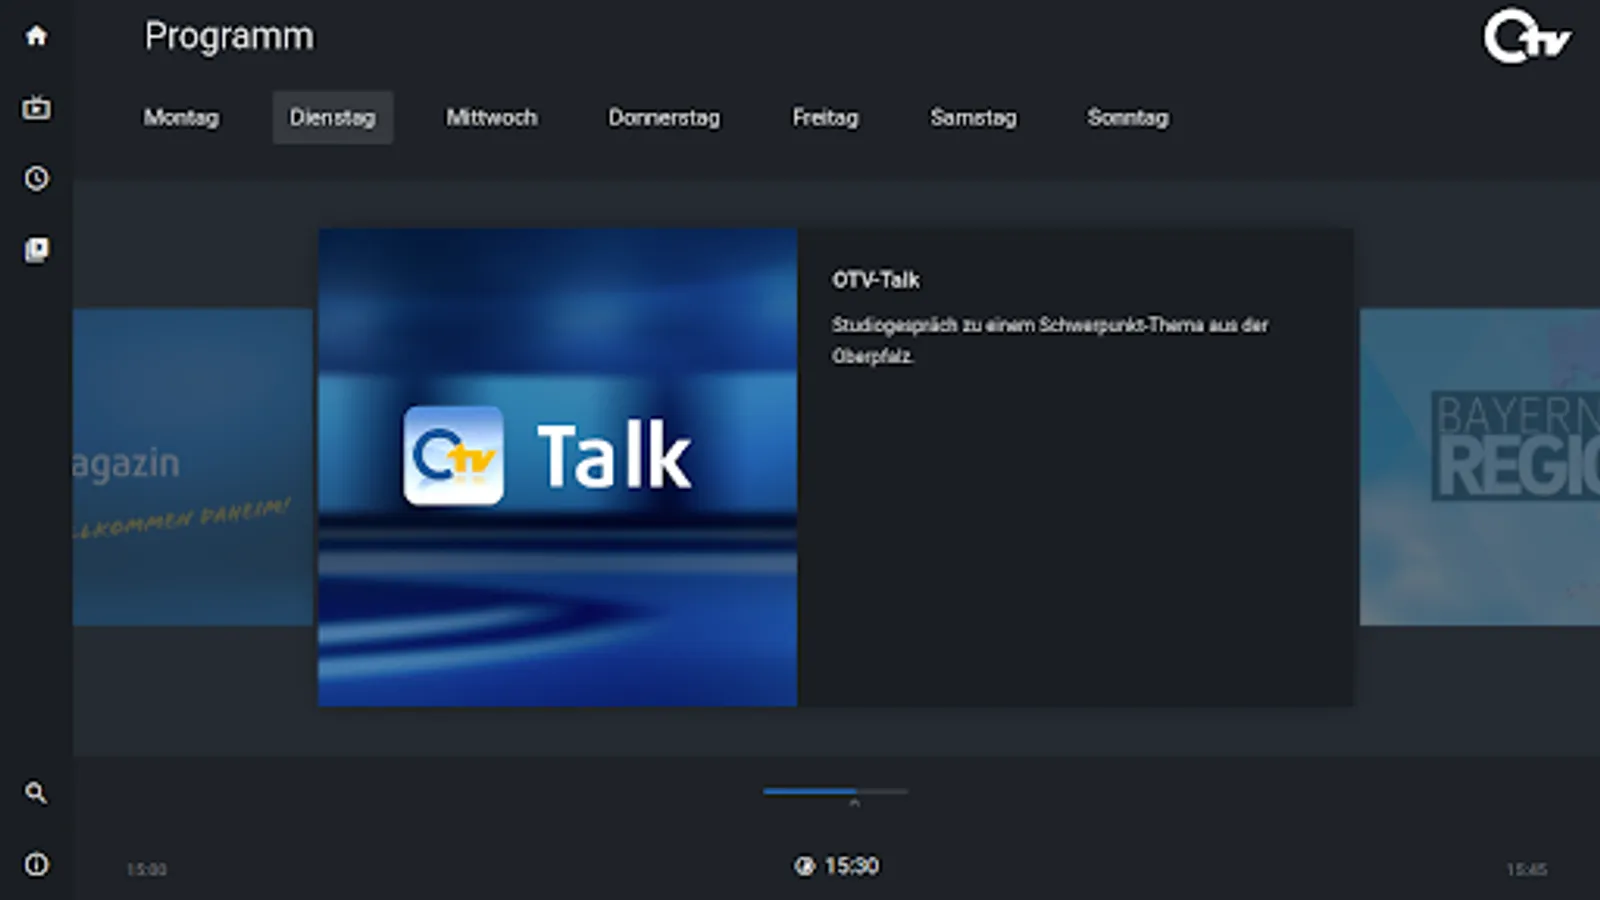Select the Dienstag tab
Image resolution: width=1600 pixels, height=900 pixels.
(333, 118)
